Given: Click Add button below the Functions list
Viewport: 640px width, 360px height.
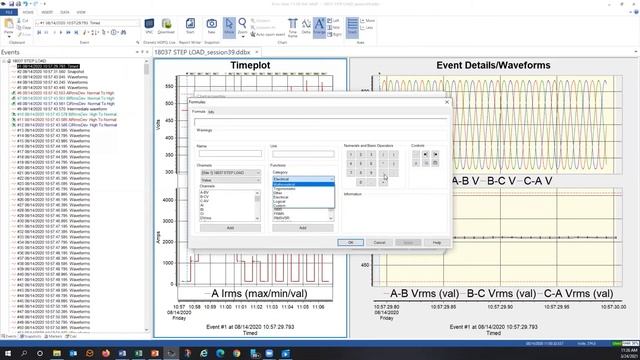Looking at the screenshot, I should [x=303, y=228].
